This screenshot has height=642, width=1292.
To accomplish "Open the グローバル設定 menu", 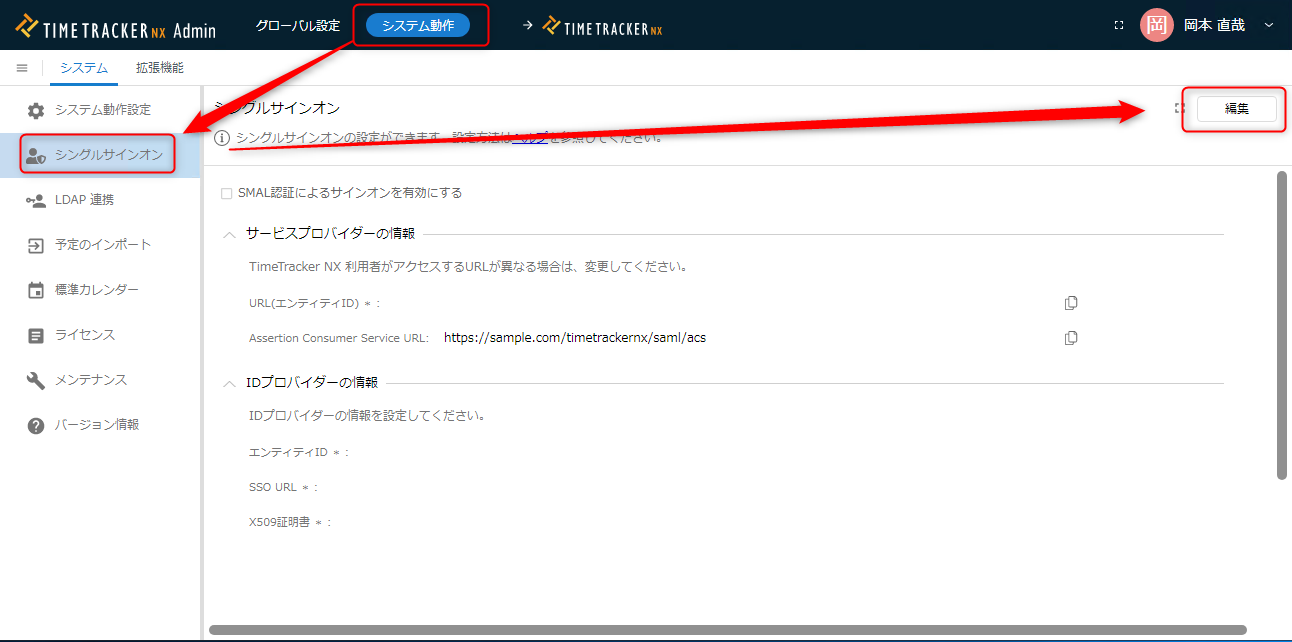I will 297,25.
